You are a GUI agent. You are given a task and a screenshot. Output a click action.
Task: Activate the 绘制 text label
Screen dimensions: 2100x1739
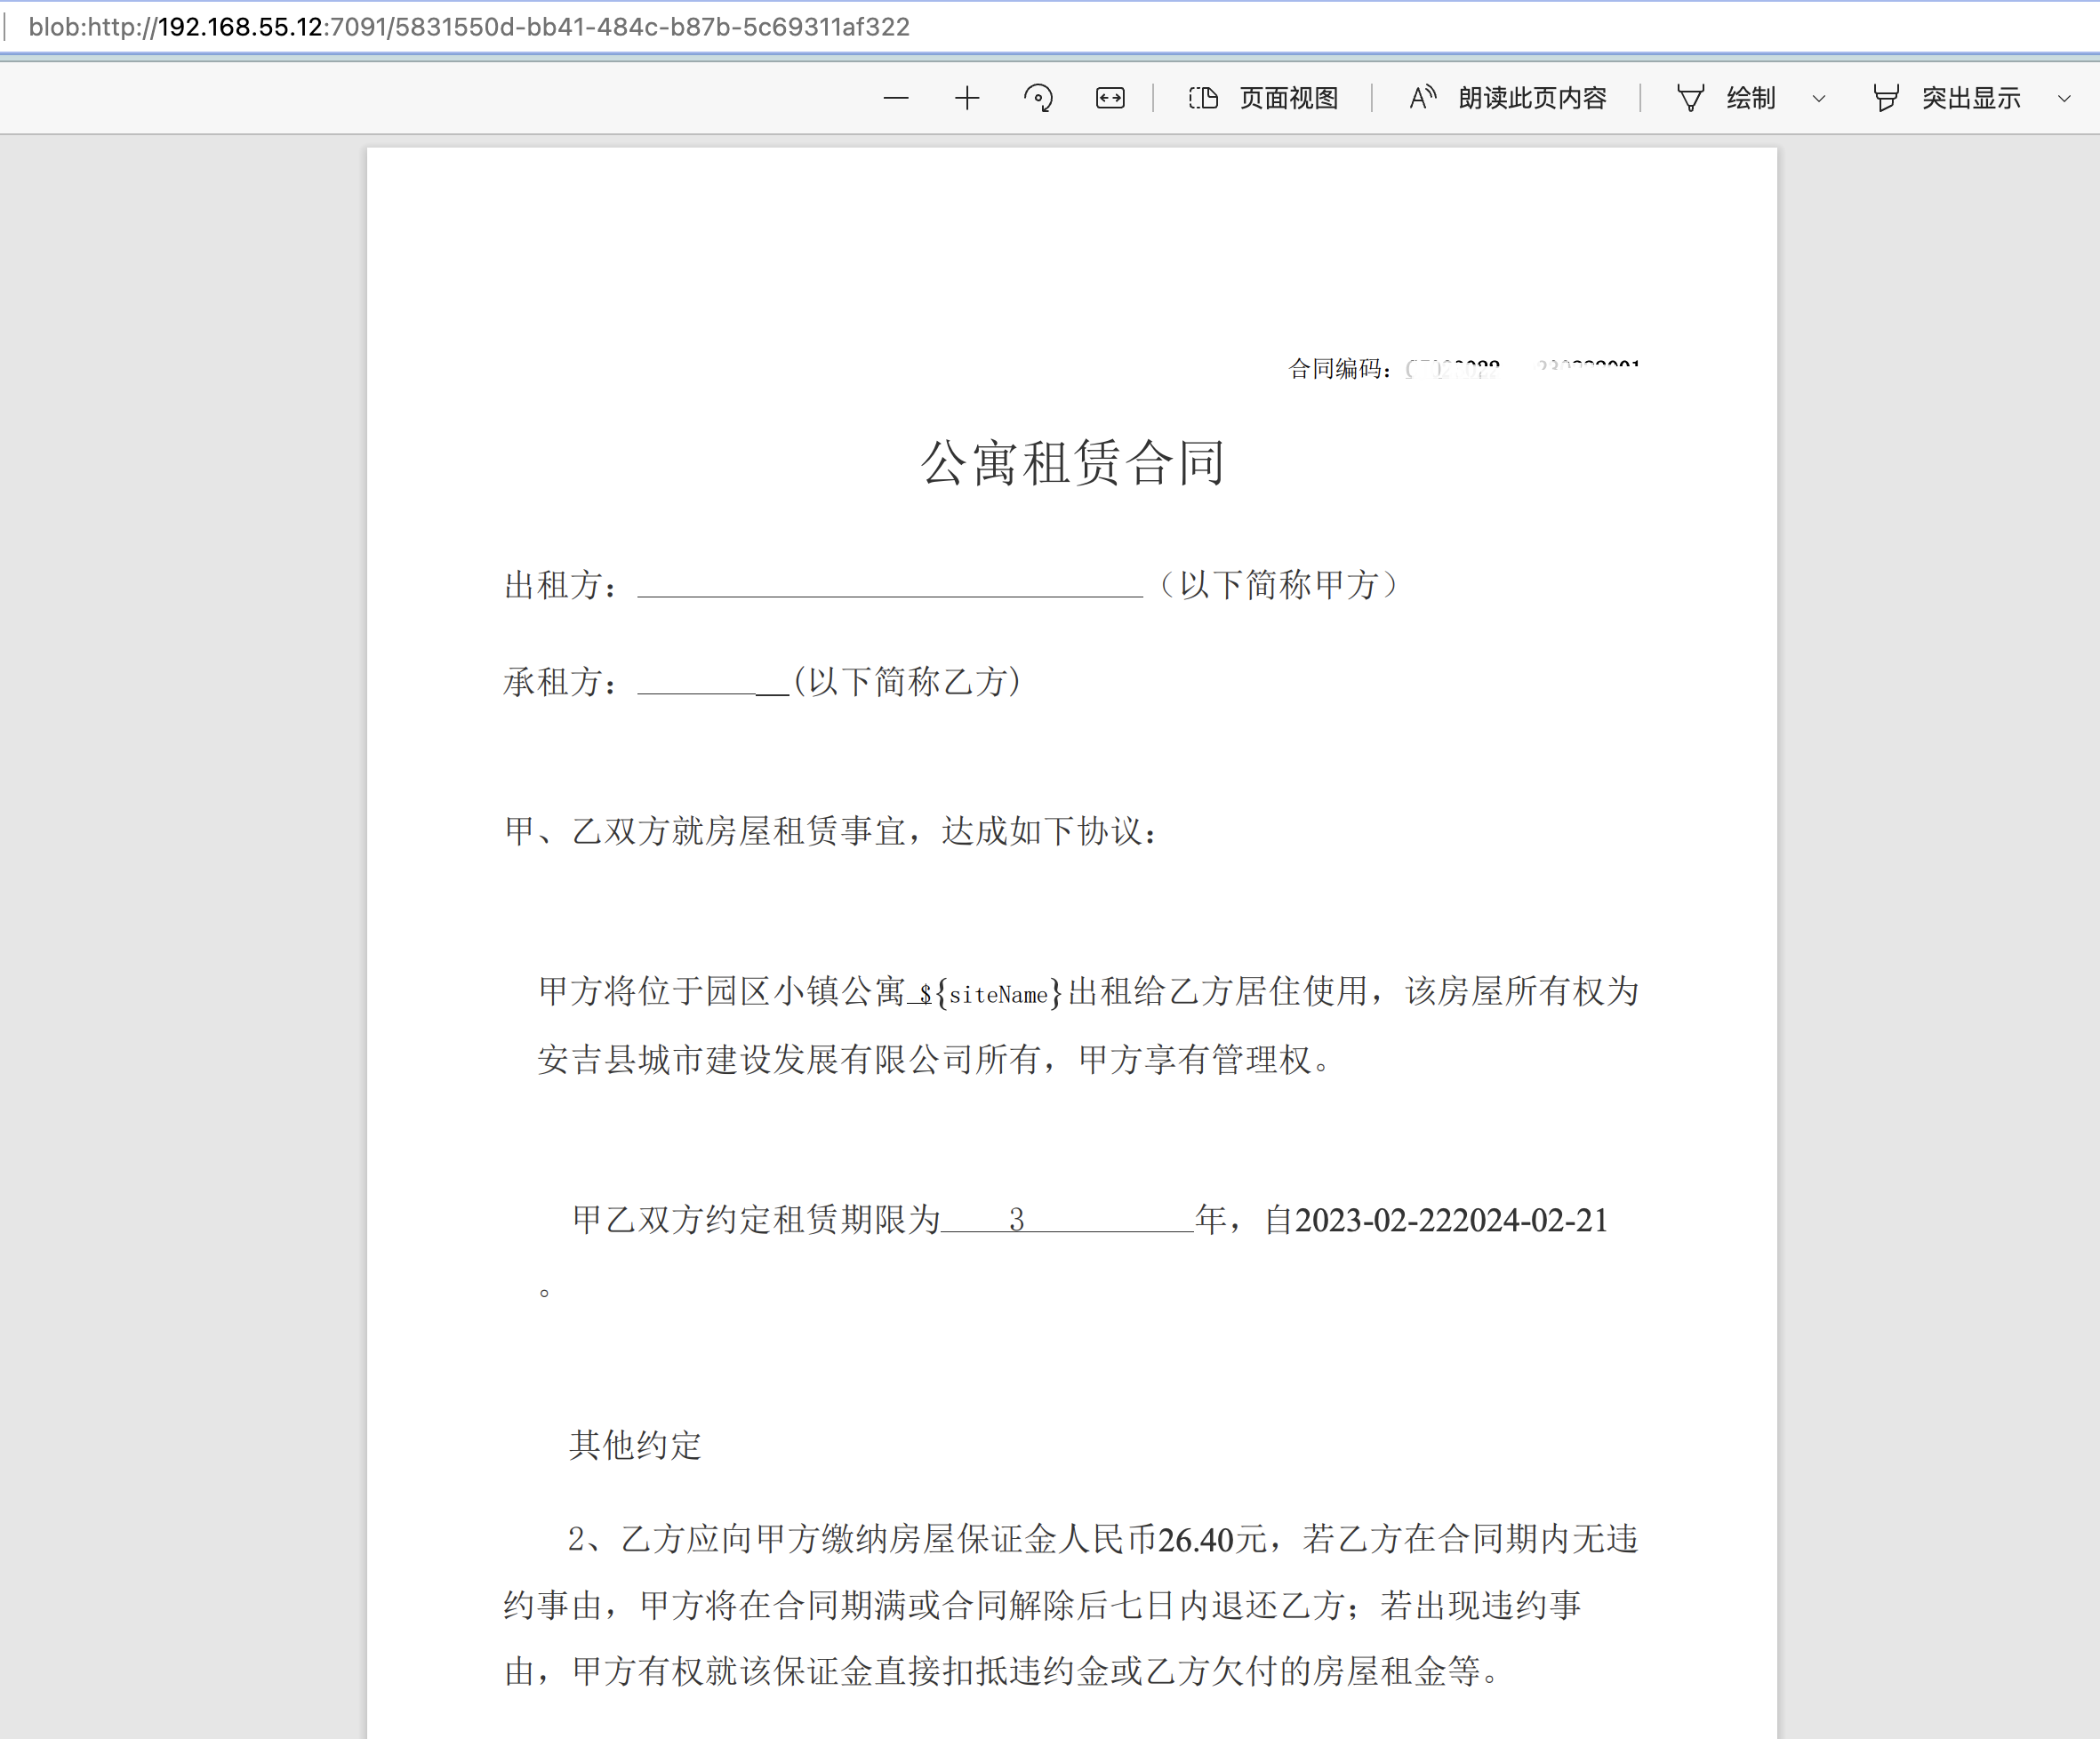1750,98
